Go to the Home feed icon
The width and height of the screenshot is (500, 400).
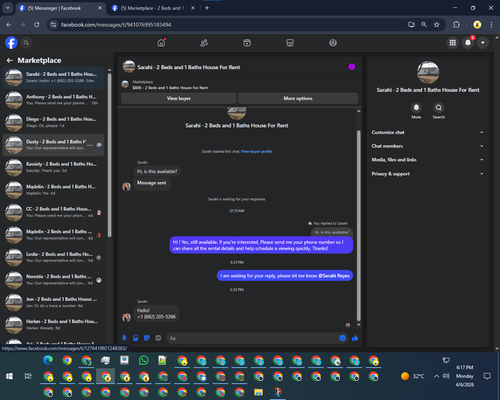[x=161, y=43]
